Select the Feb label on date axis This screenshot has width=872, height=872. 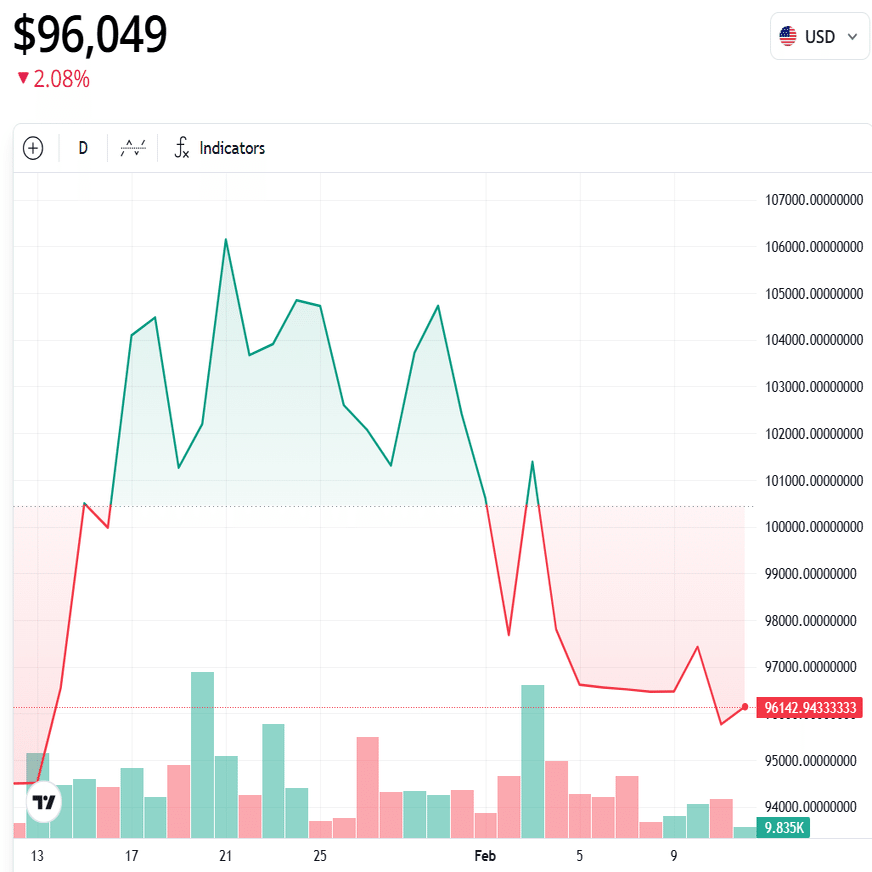(484, 856)
